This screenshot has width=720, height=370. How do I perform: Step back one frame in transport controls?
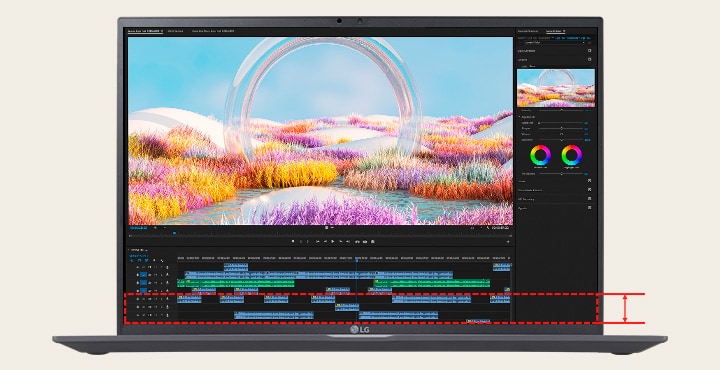pyautogui.click(x=325, y=241)
